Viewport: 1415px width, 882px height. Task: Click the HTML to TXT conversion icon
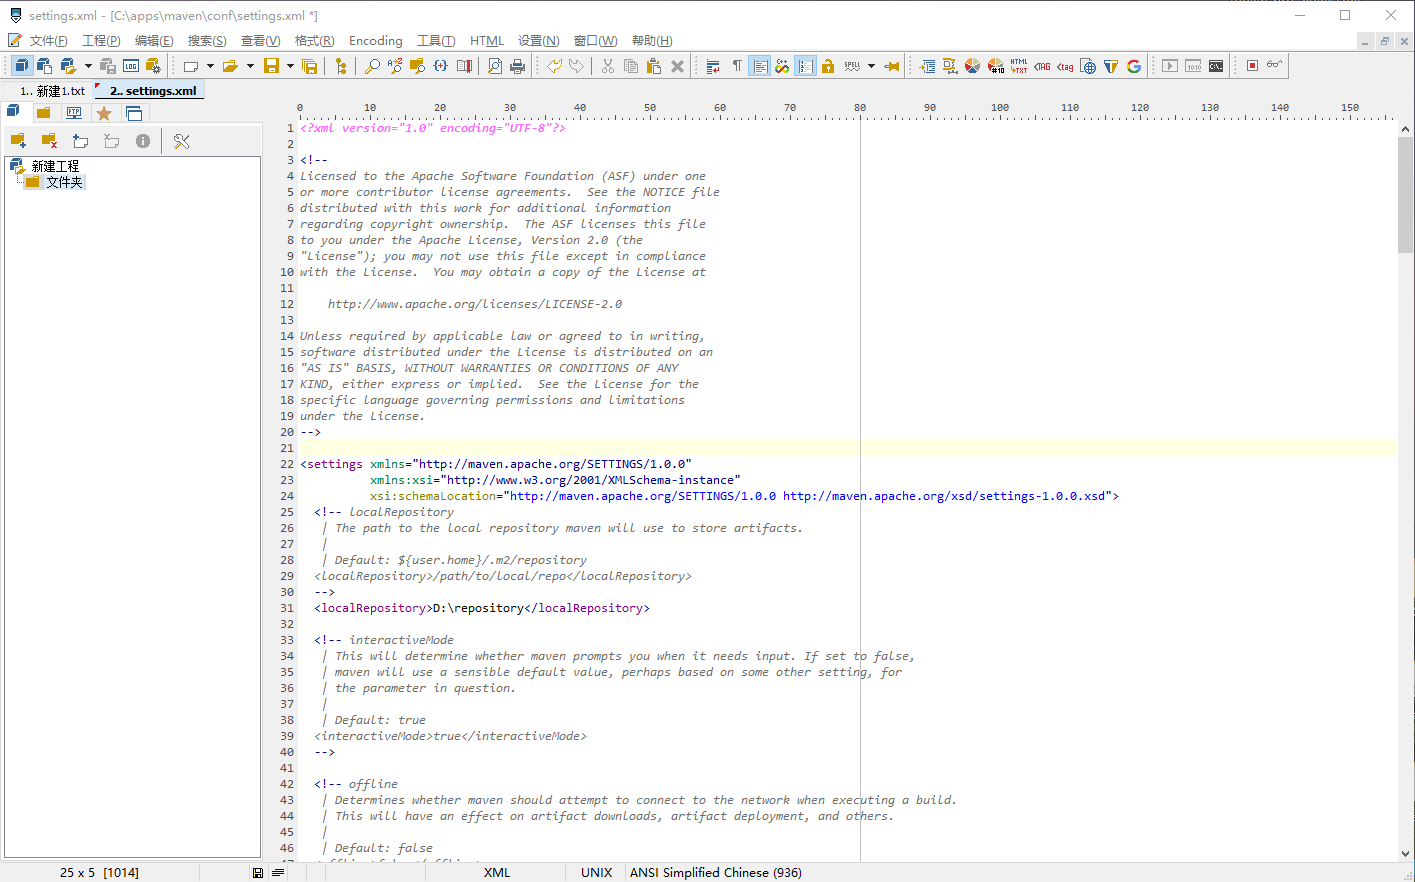[1019, 66]
